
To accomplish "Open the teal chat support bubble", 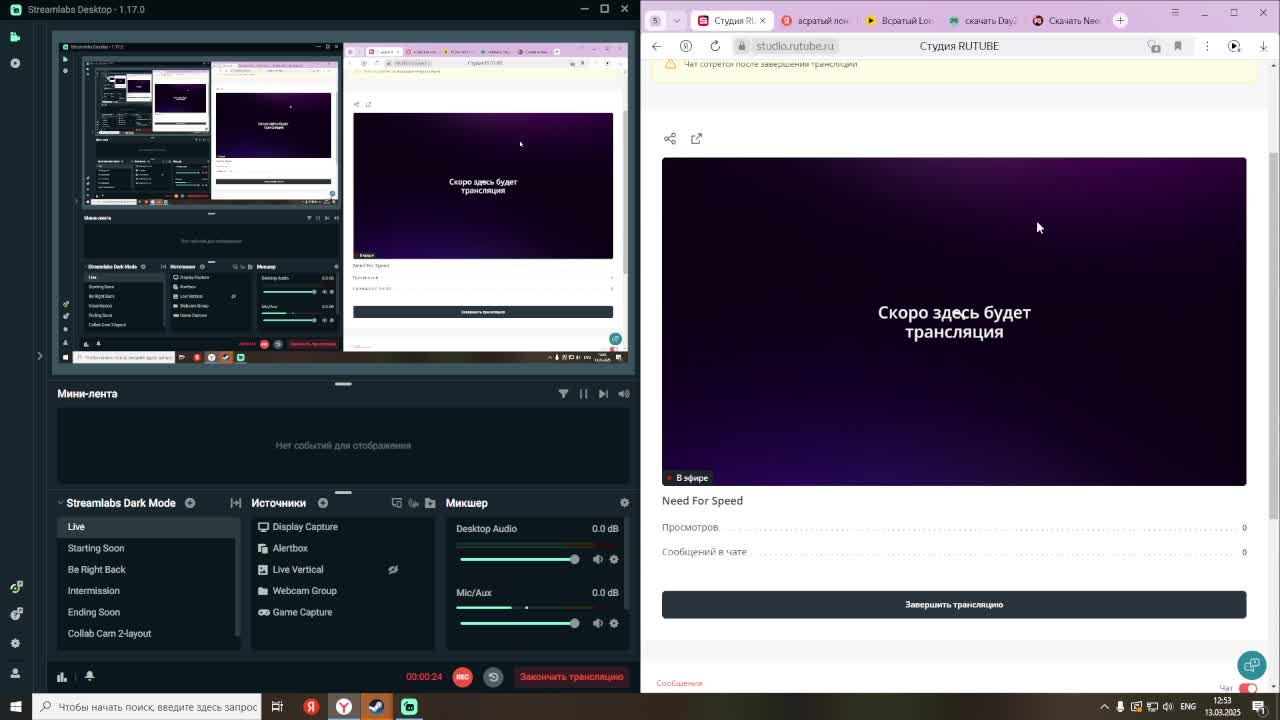I will pyautogui.click(x=1251, y=664).
